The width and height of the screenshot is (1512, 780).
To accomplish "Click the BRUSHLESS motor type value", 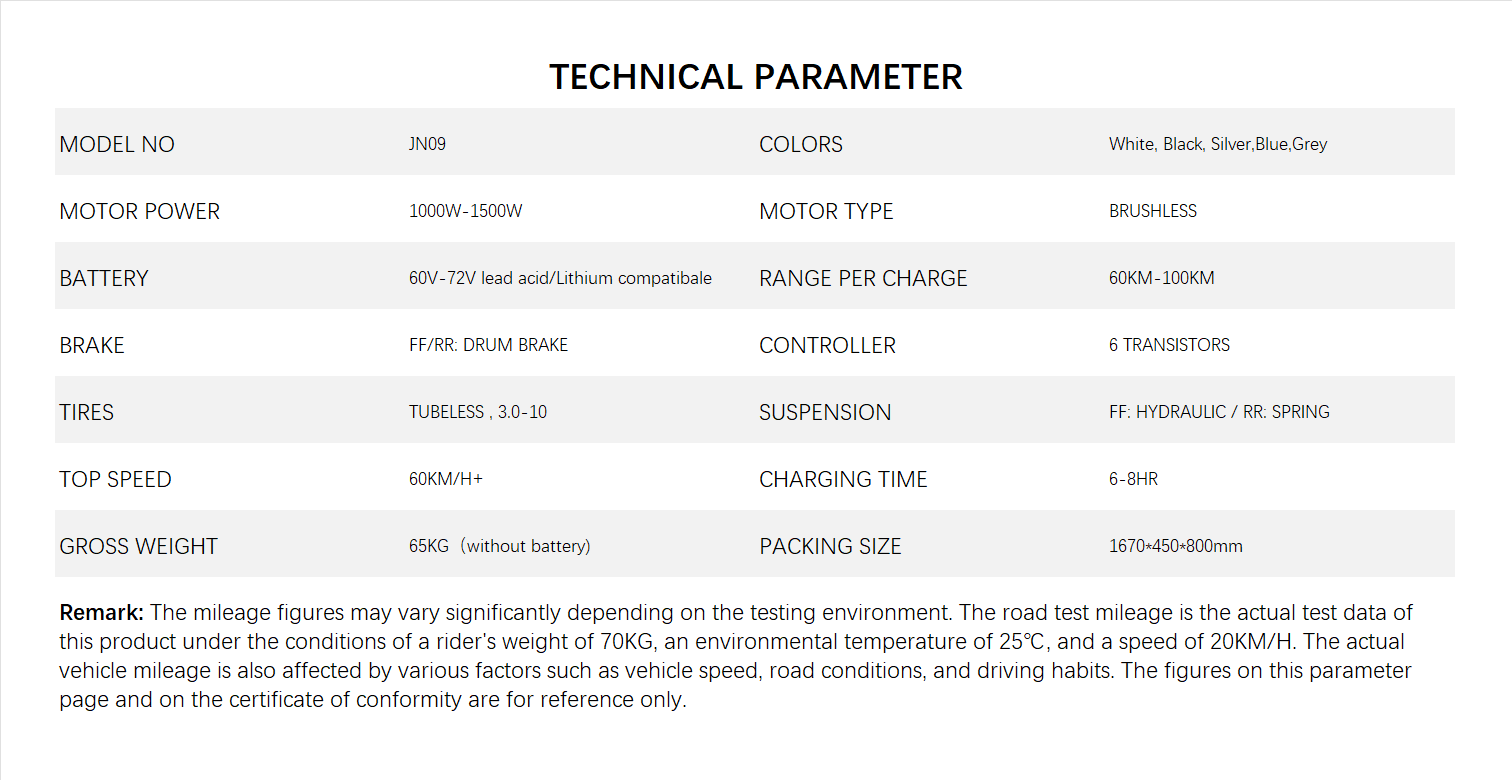I will pos(1152,211).
